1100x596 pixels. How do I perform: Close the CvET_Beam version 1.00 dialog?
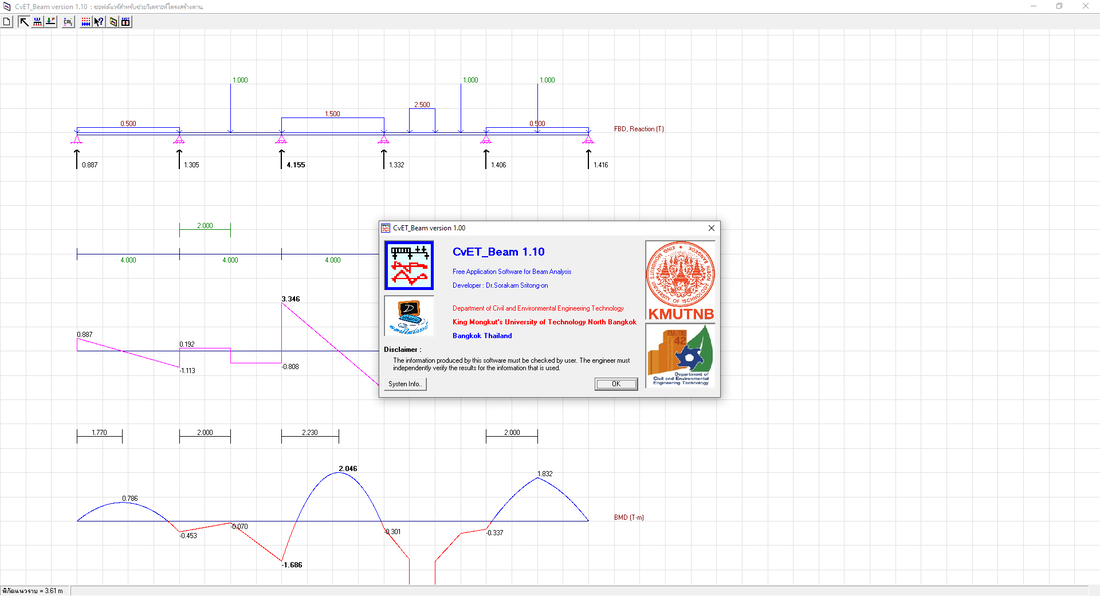pyautogui.click(x=711, y=228)
